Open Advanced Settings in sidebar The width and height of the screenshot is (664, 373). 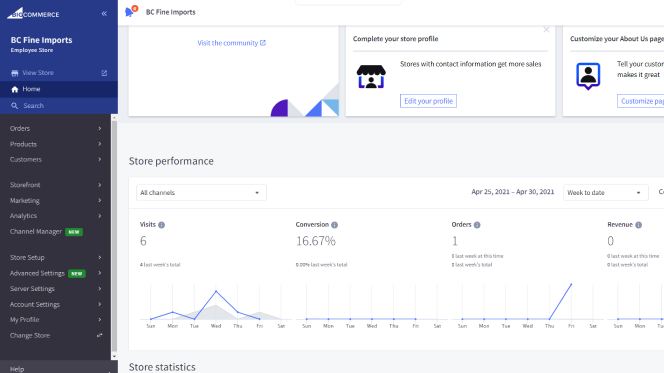(37, 273)
